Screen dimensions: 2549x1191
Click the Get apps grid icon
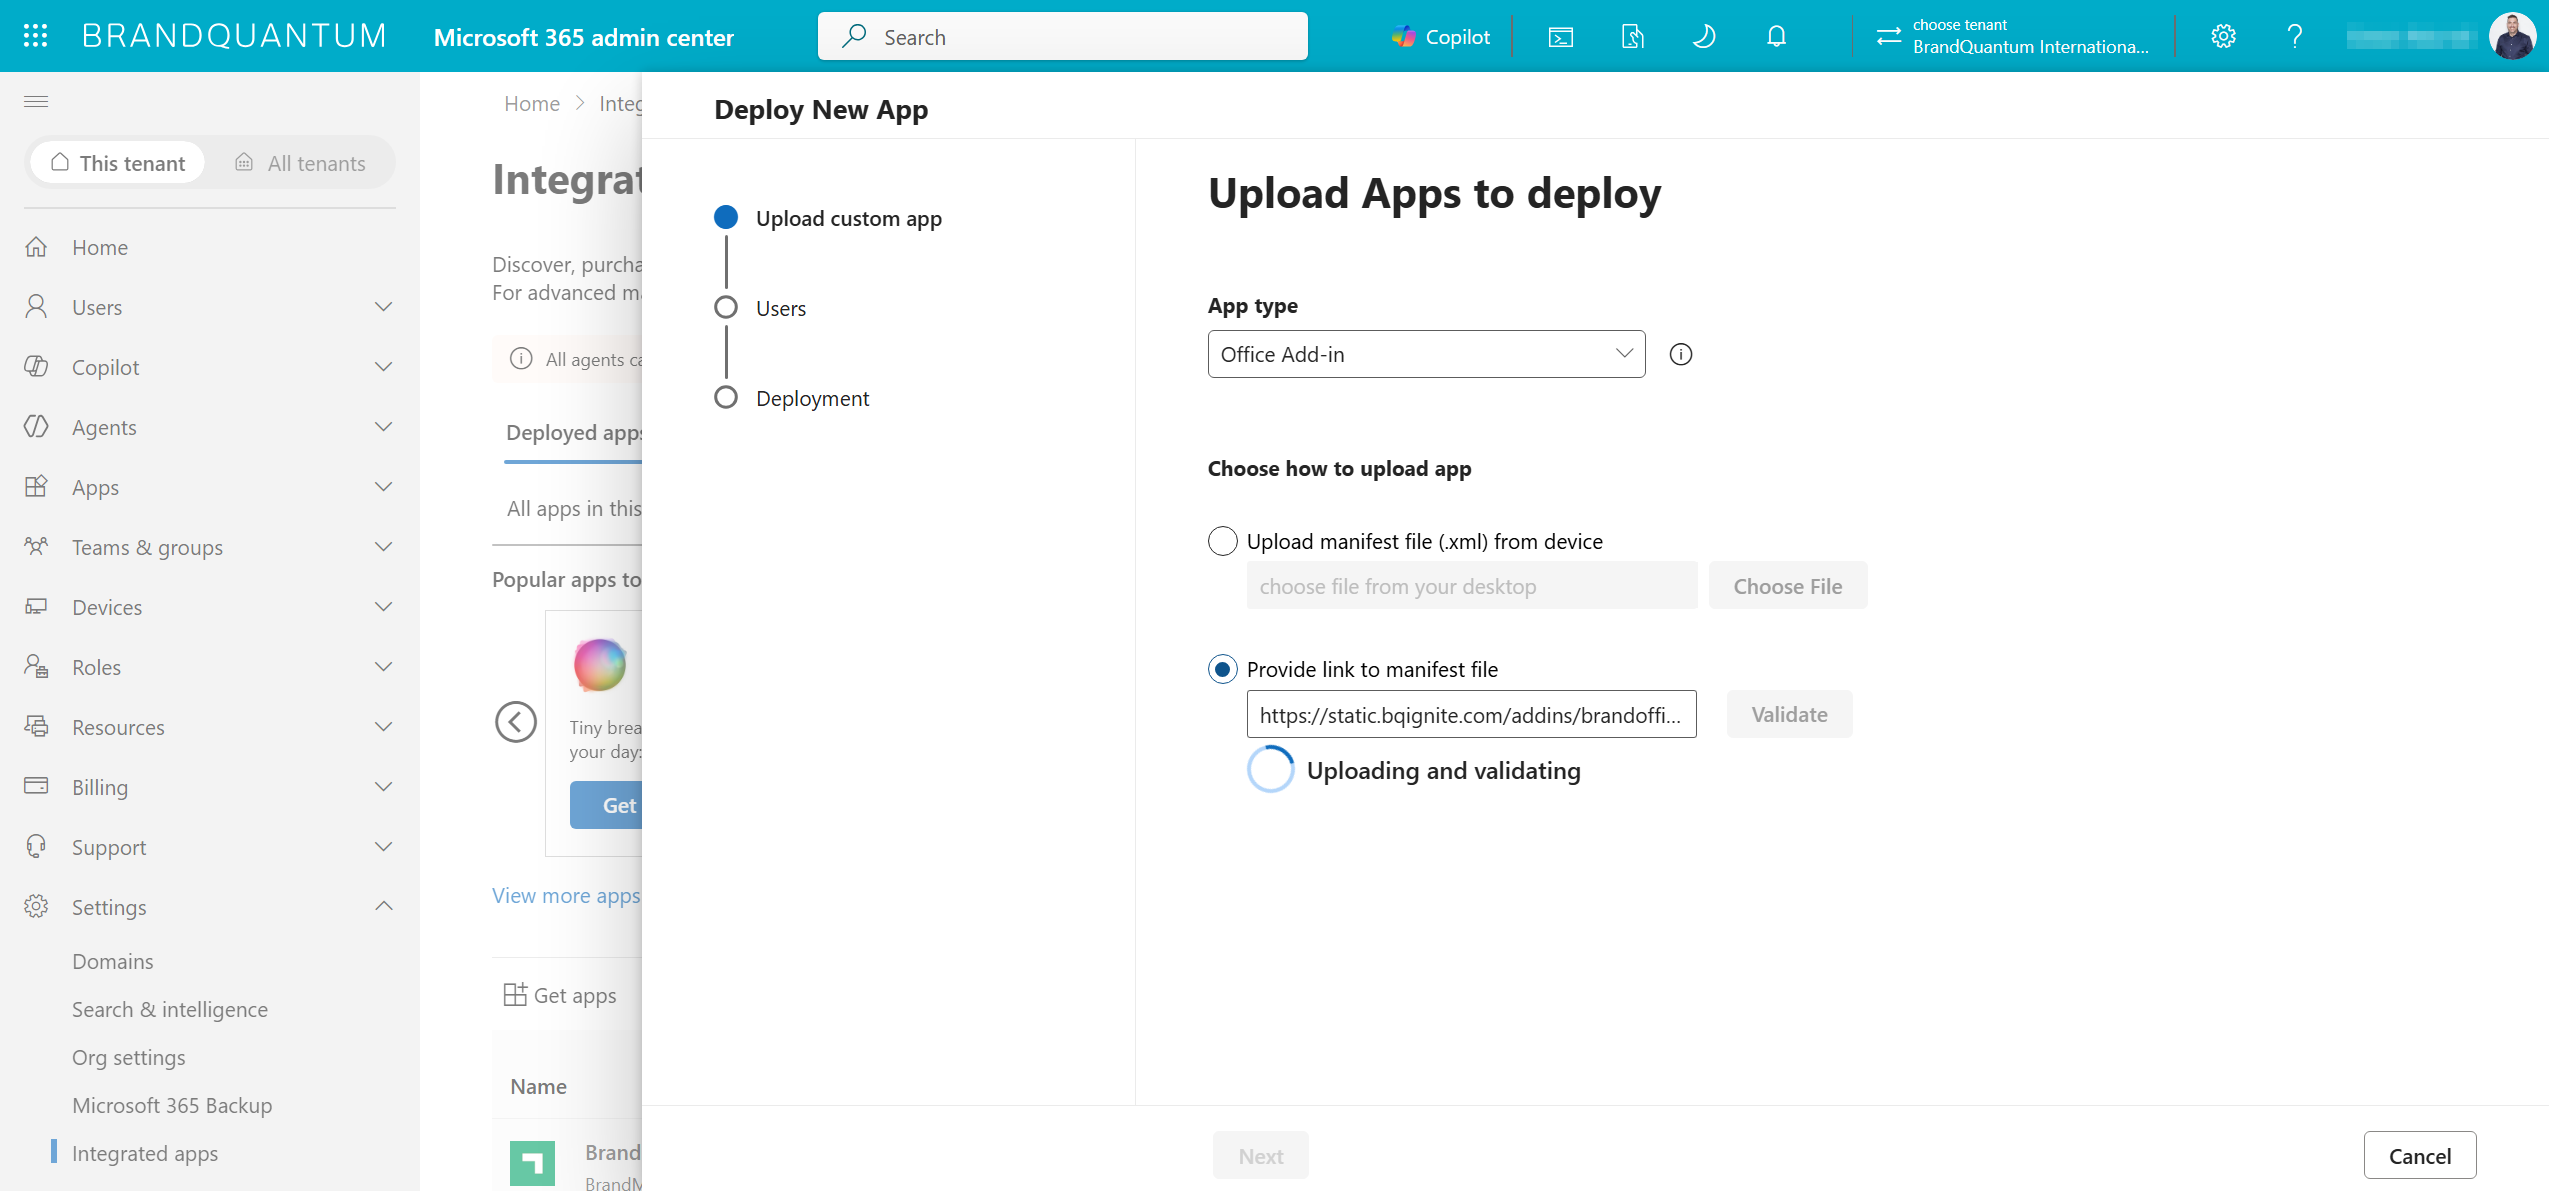click(515, 994)
